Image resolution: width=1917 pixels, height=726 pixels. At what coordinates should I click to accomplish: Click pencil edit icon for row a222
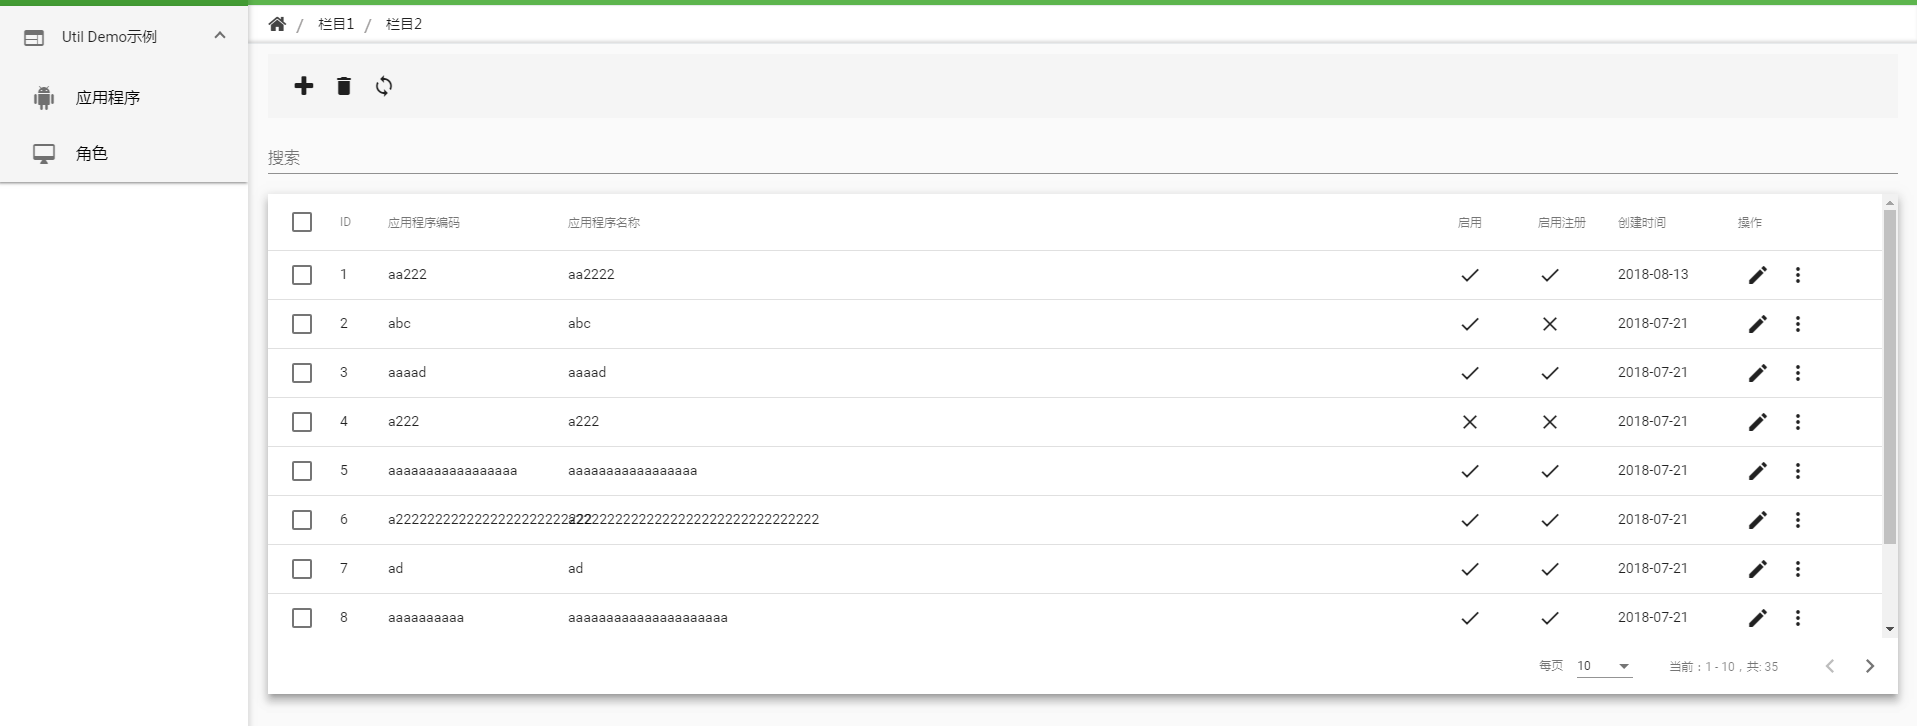click(1757, 422)
